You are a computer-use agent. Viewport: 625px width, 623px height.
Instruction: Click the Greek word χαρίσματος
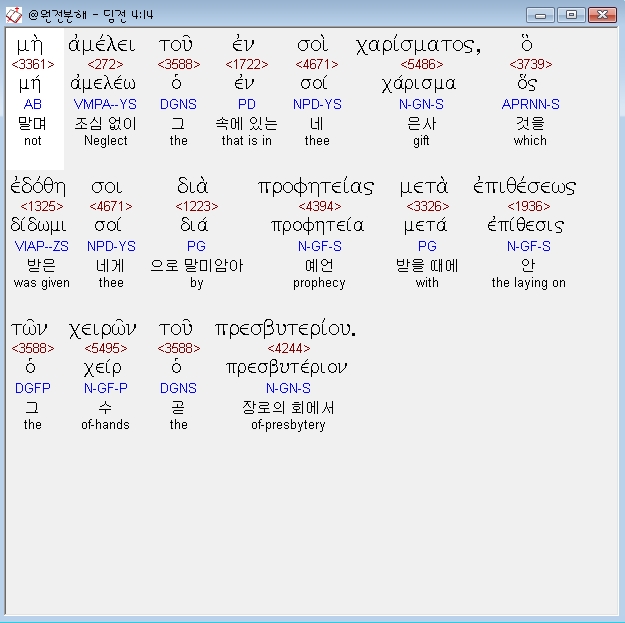coord(418,45)
